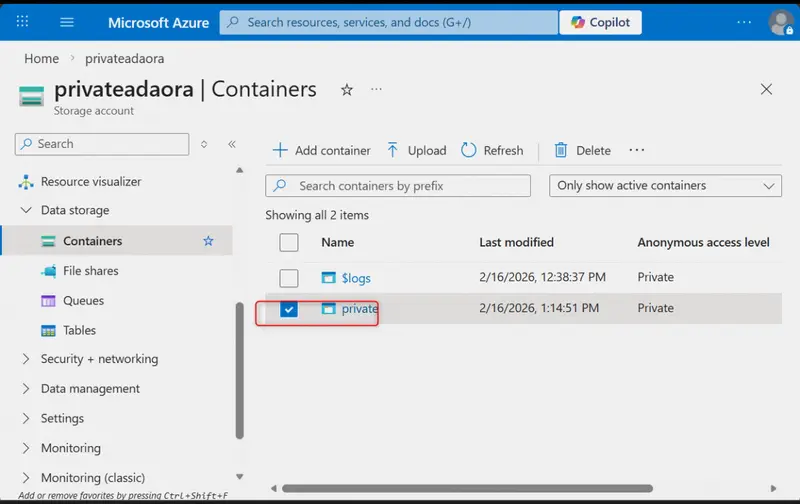Open the header more options ellipsis
This screenshot has height=504, width=800.
coord(744,22)
